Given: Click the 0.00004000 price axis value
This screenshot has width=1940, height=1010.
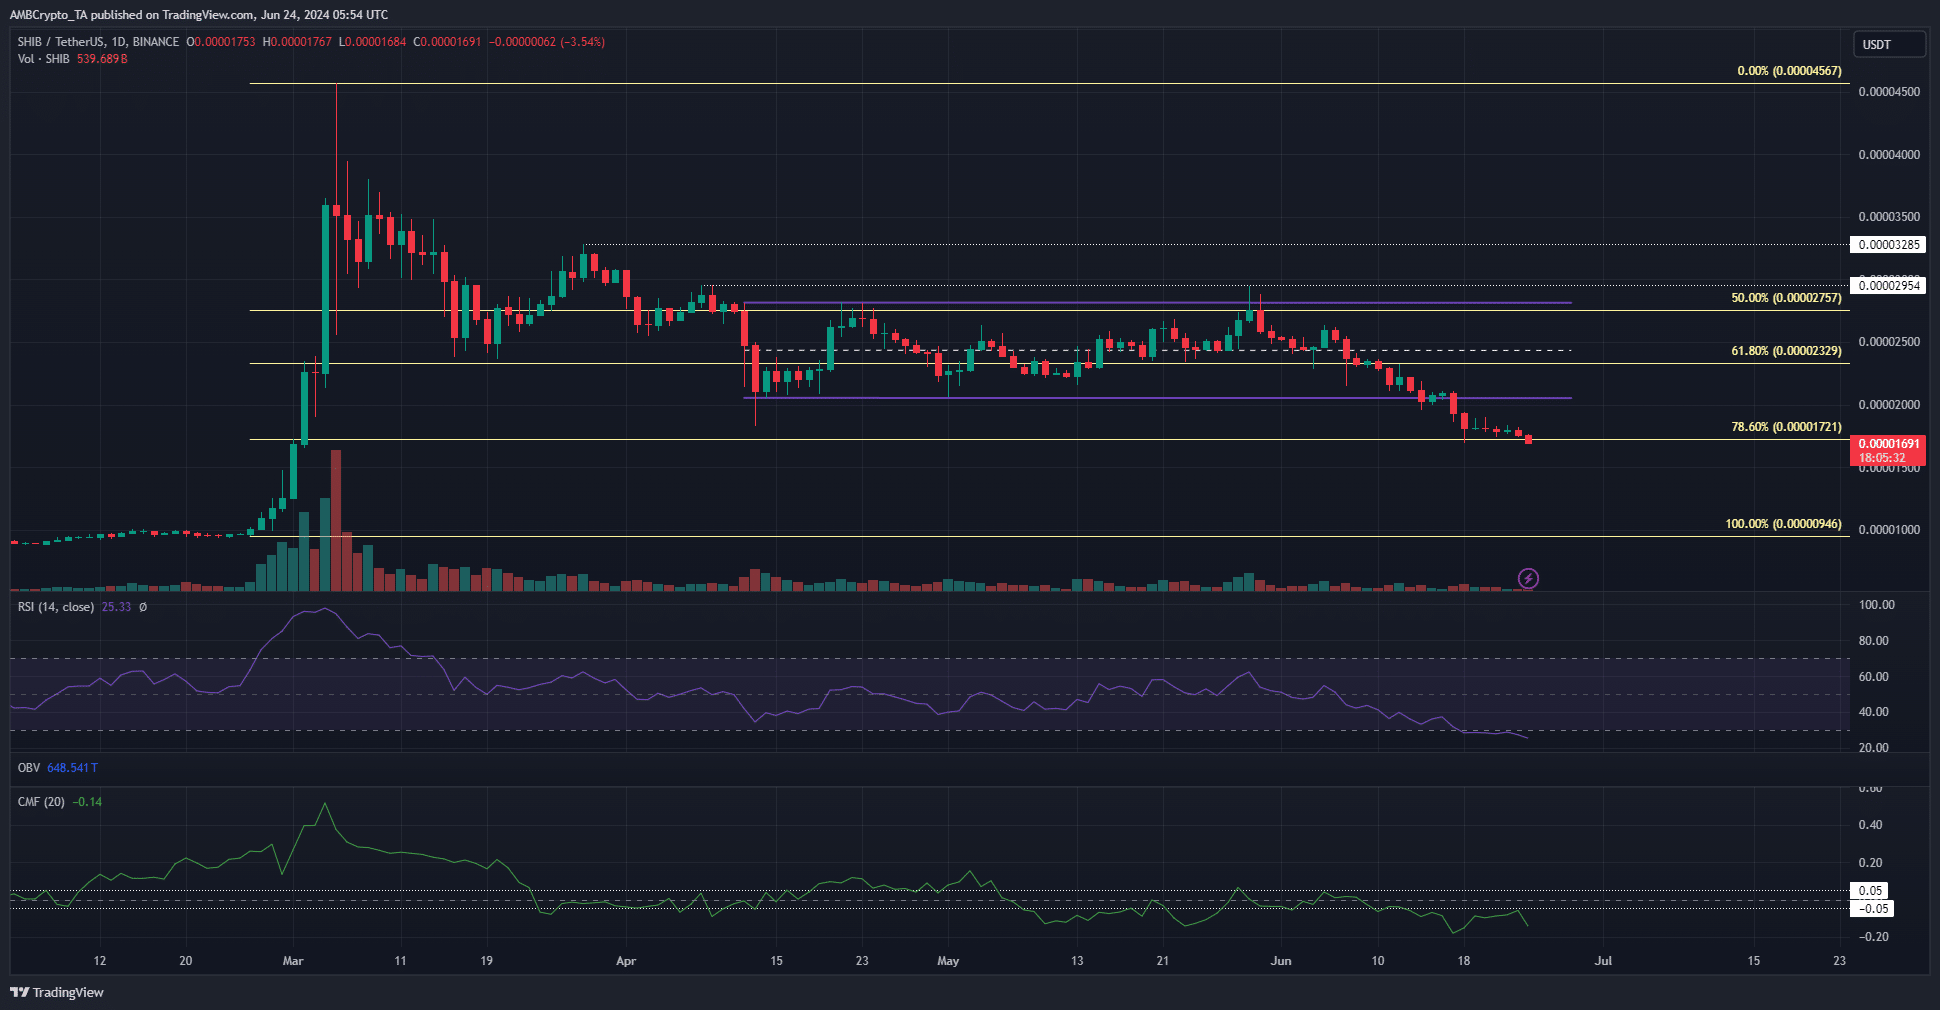Looking at the screenshot, I should click(1889, 155).
